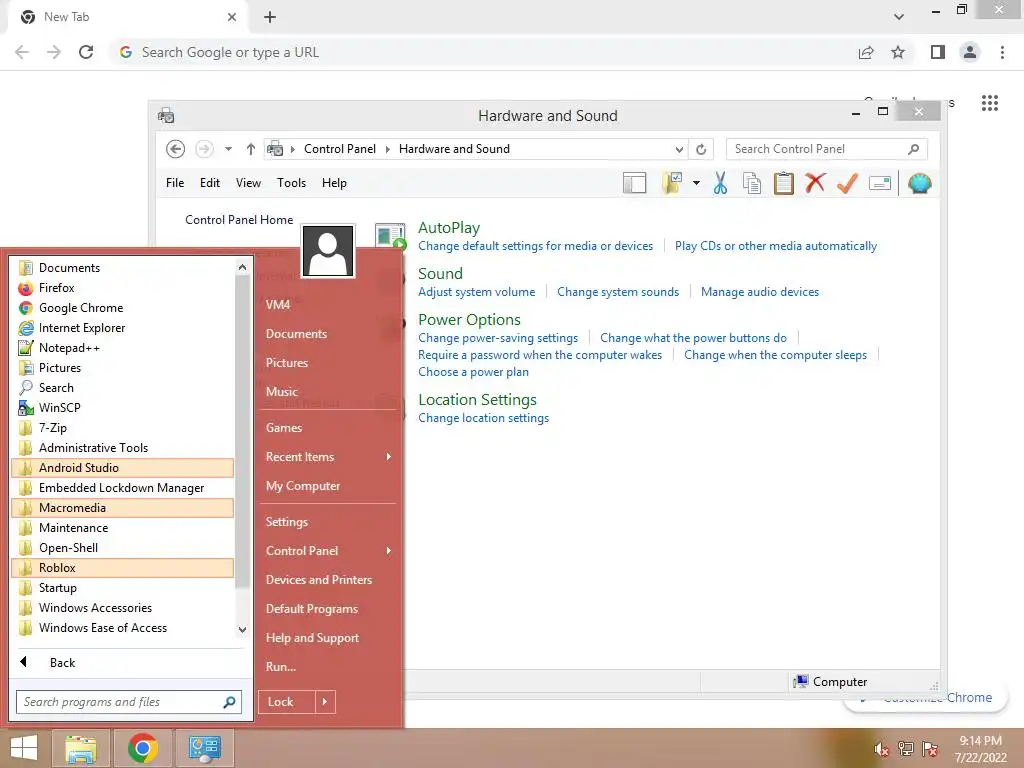Click the AutoPlay heading link
This screenshot has width=1024, height=768.
click(x=449, y=227)
